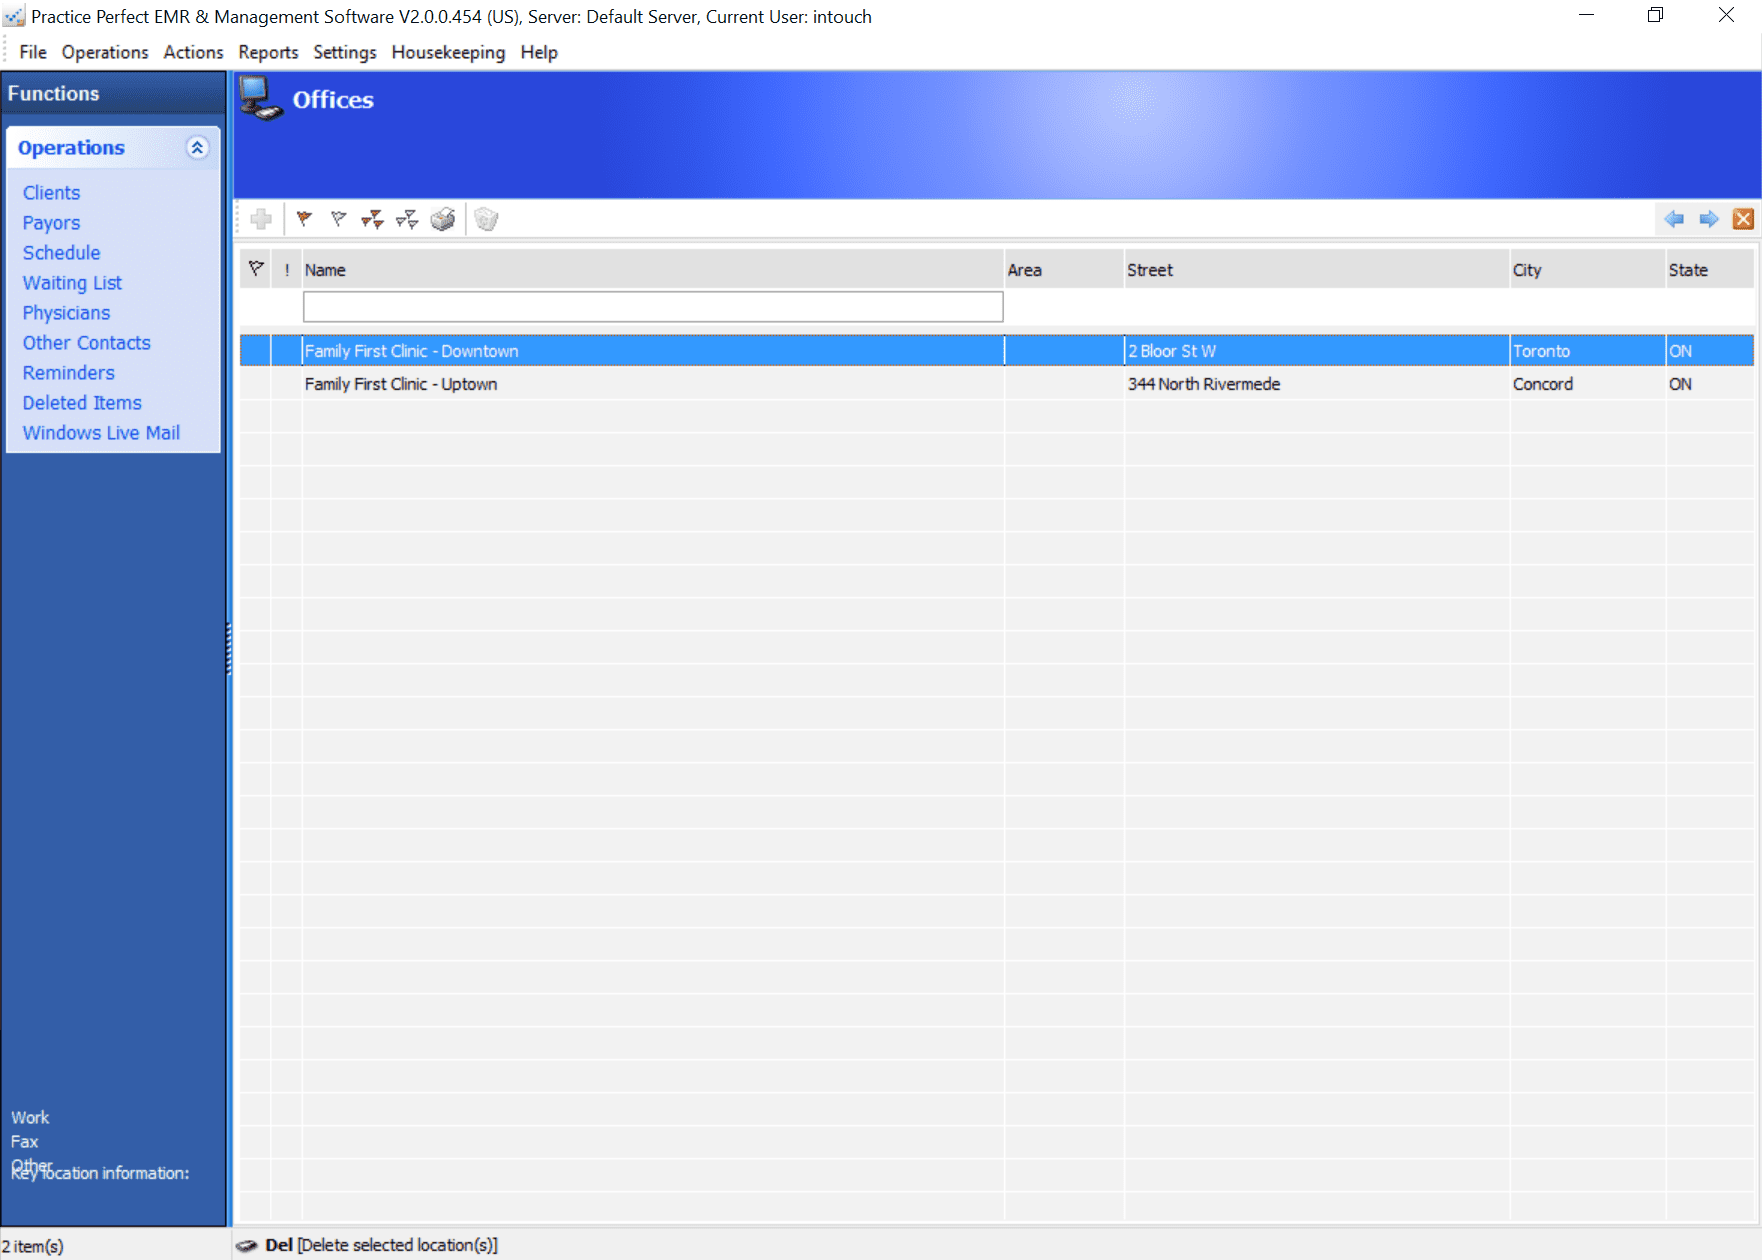This screenshot has height=1260, width=1762.
Task: Click the add new office plus icon
Action: tap(262, 219)
